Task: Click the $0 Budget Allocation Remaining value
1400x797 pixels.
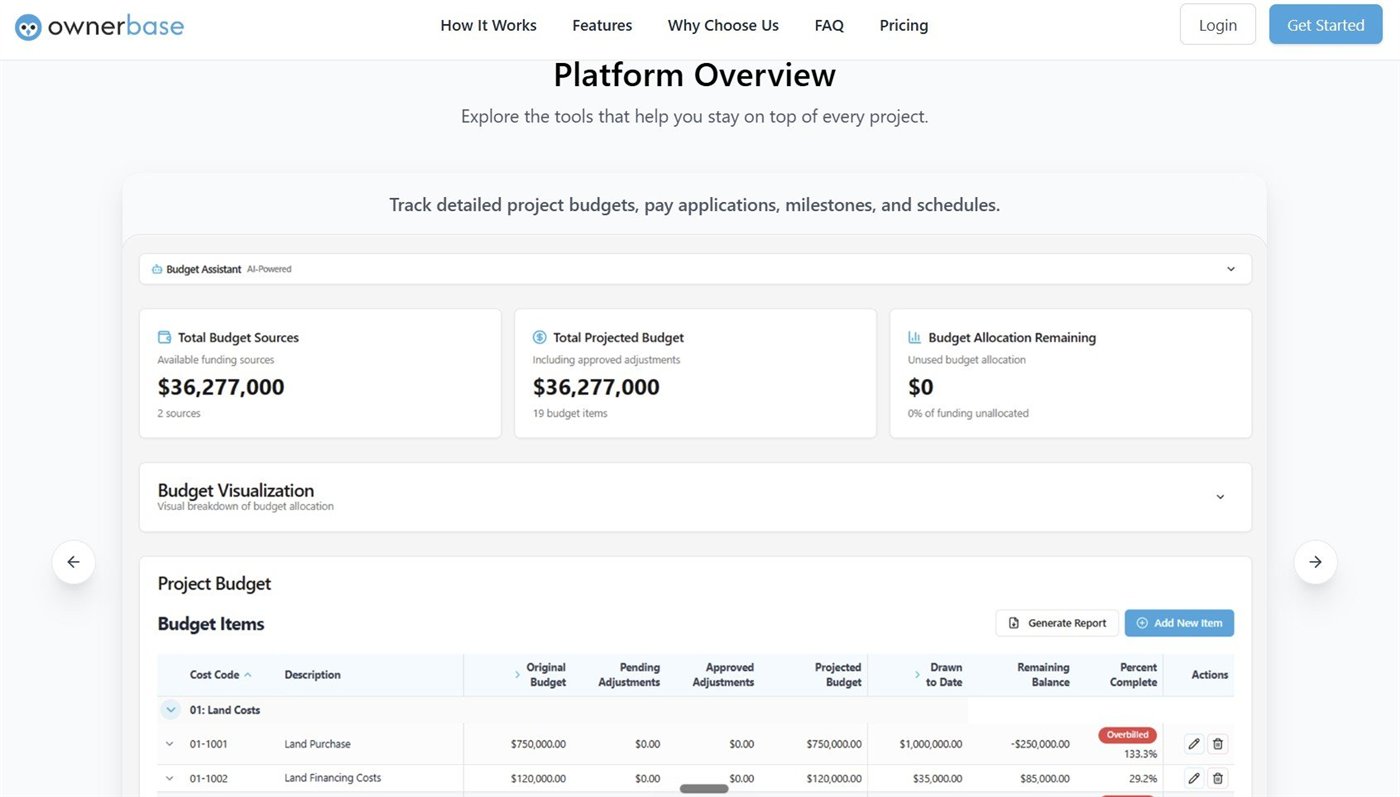Action: click(x=920, y=387)
